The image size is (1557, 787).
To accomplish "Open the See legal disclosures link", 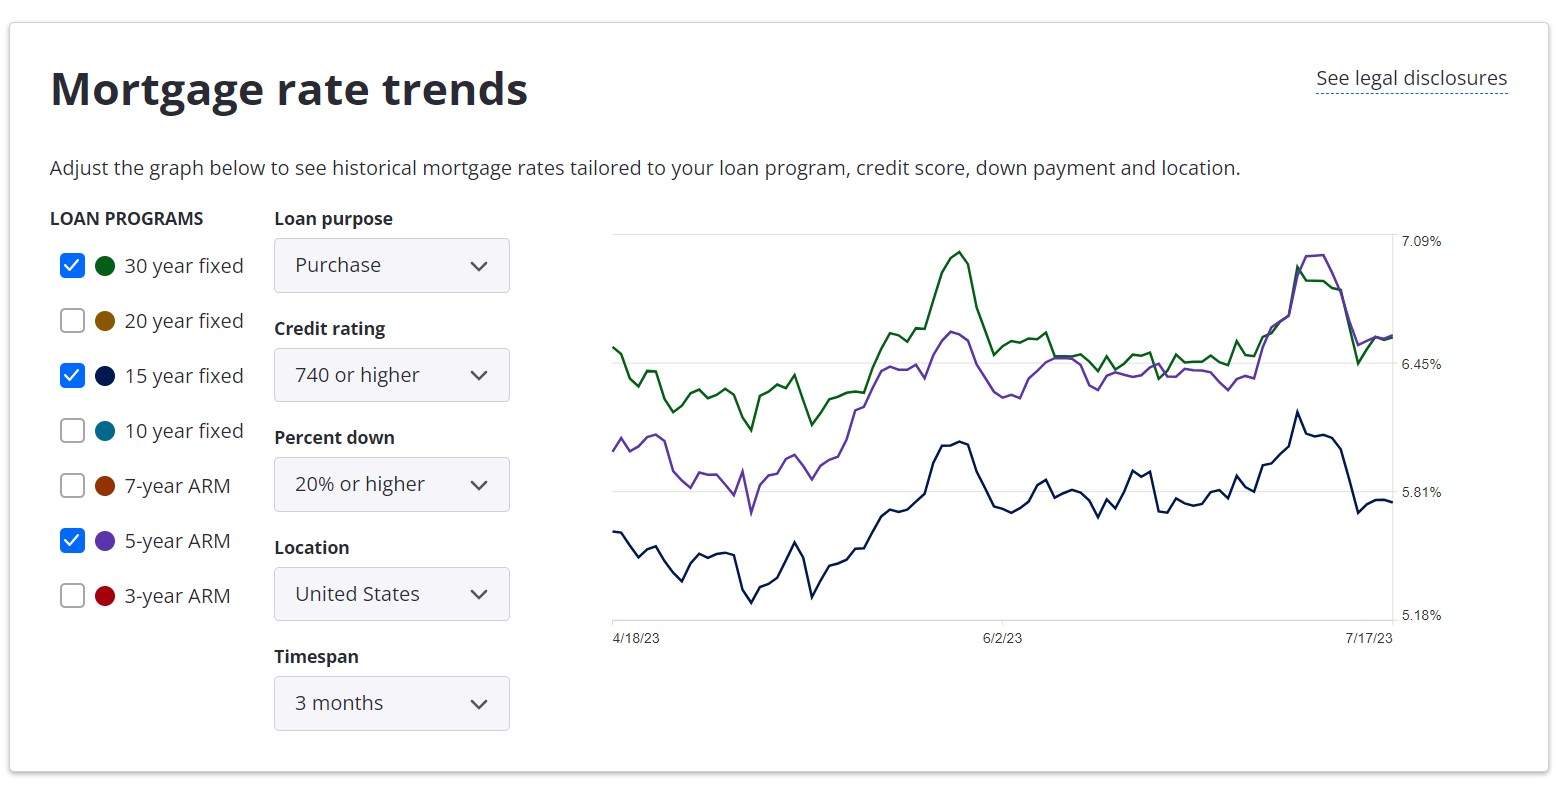I will (1411, 78).
